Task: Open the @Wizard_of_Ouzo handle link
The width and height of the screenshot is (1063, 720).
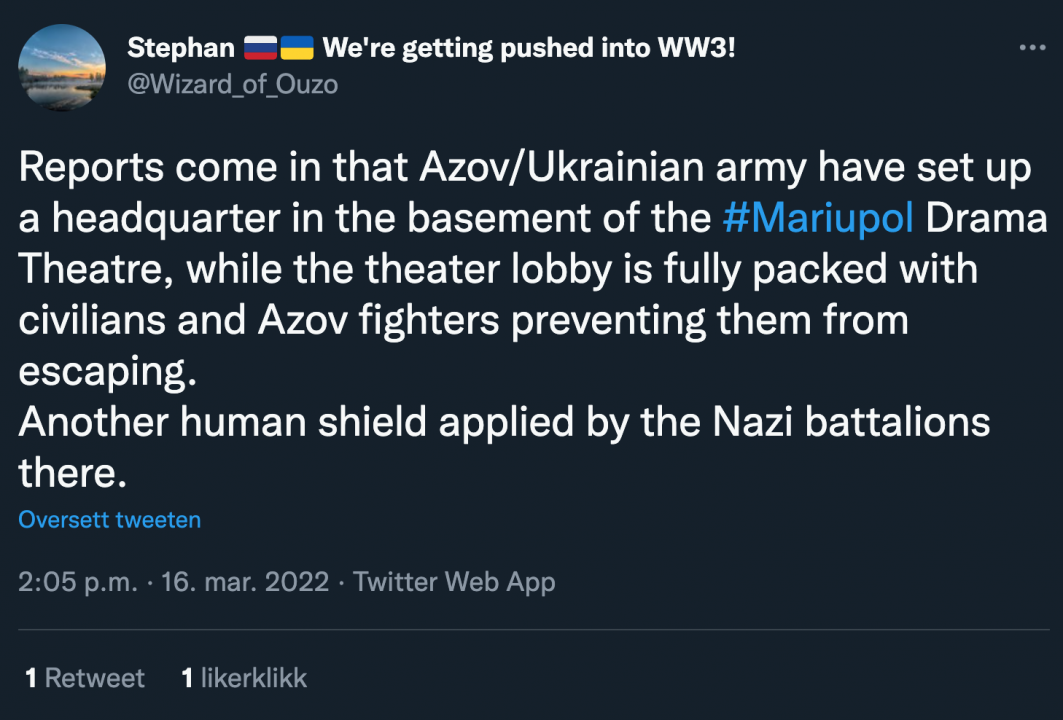Action: tap(233, 85)
